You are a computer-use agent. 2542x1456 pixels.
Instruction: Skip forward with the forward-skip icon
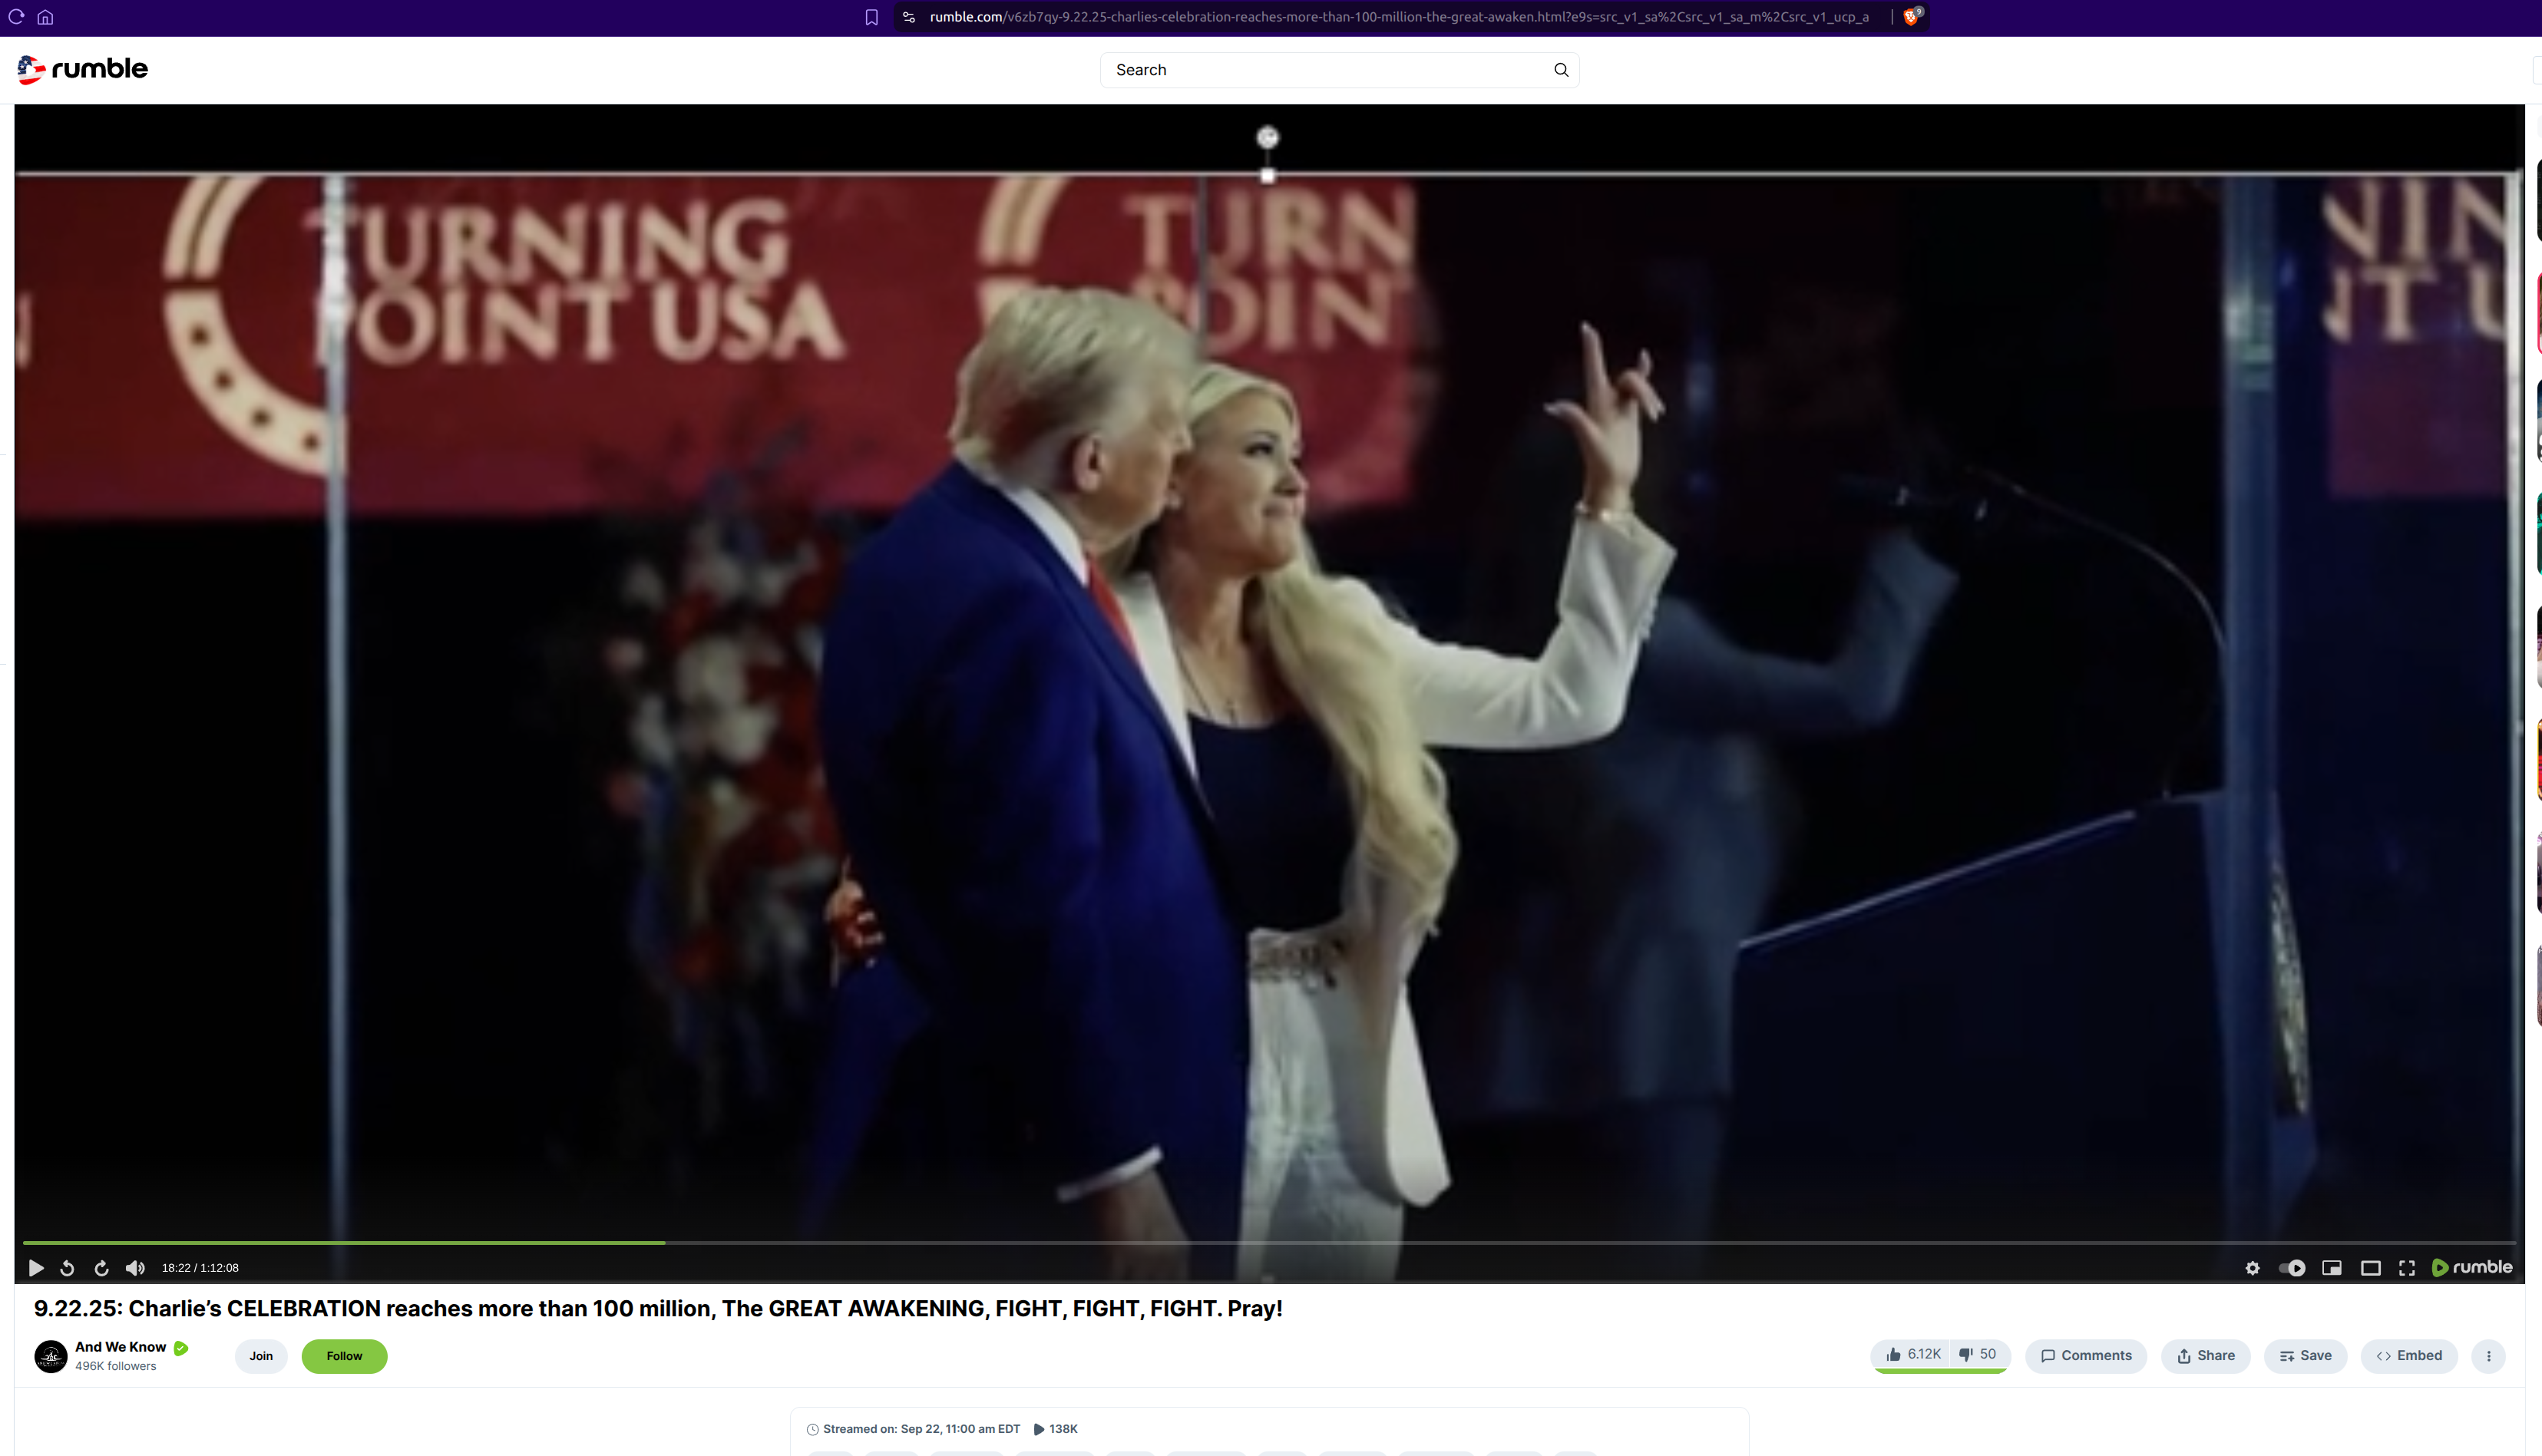click(101, 1268)
